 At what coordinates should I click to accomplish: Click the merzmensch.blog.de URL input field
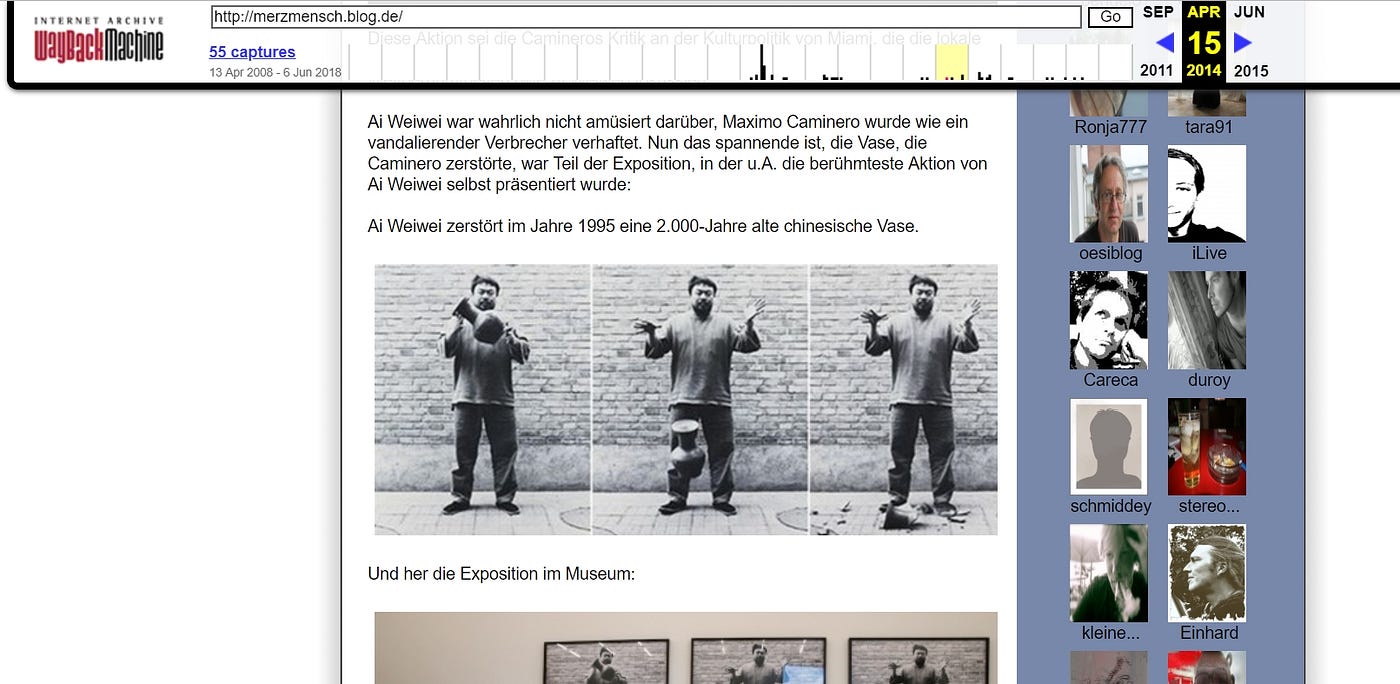point(646,17)
